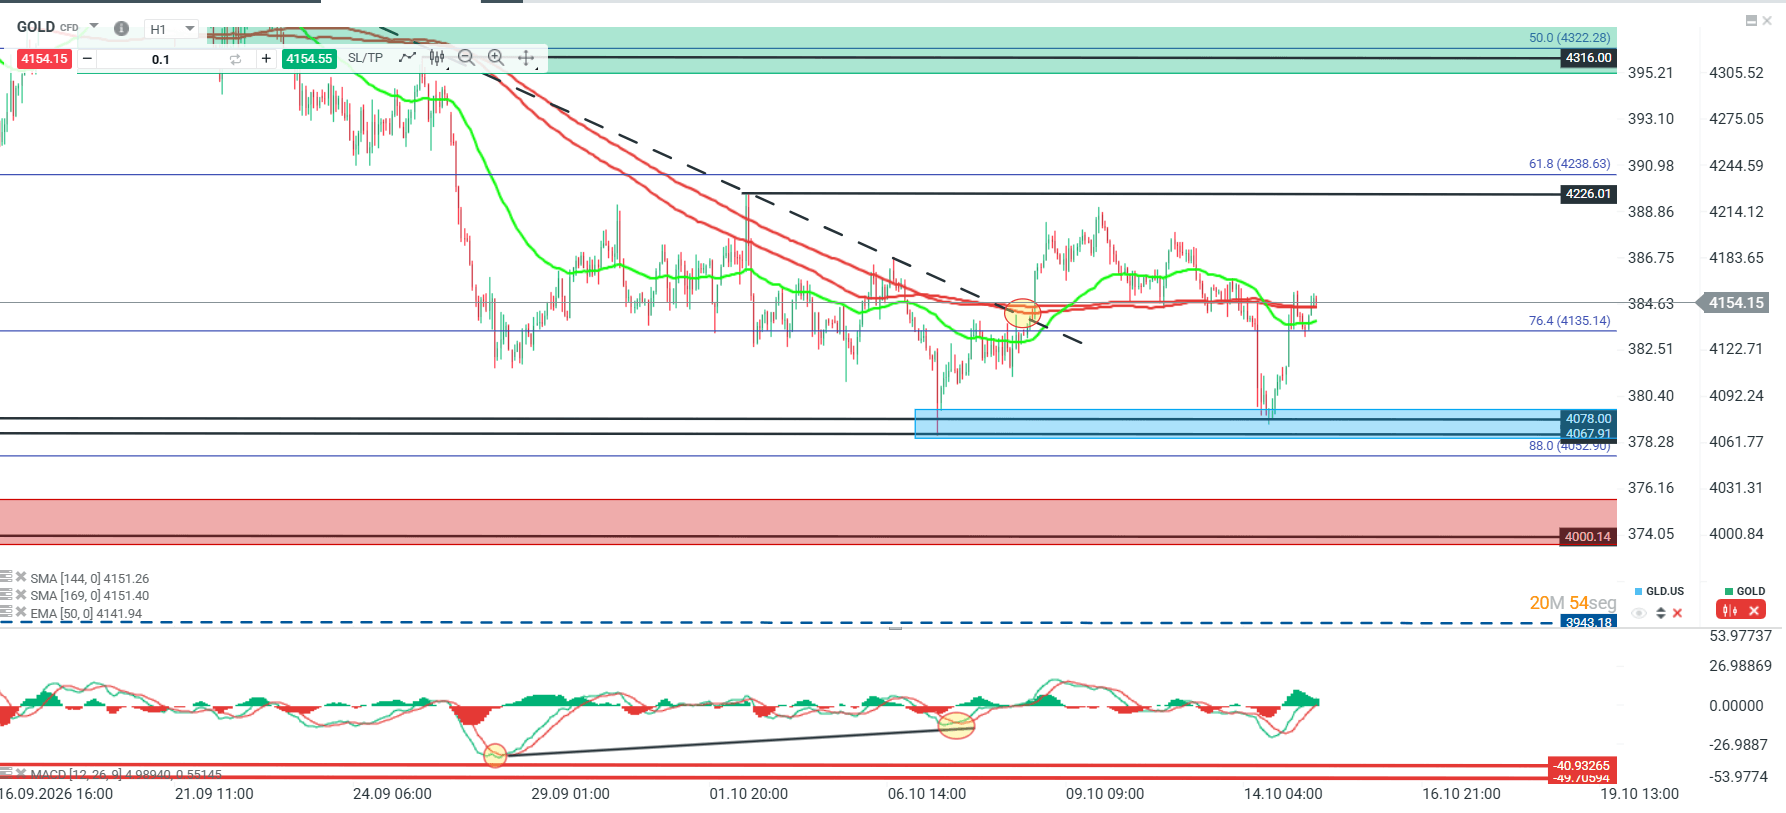Viewport: 1786px width, 813px height.
Task: Click the X on the red GOLD button
Action: (x=1754, y=610)
